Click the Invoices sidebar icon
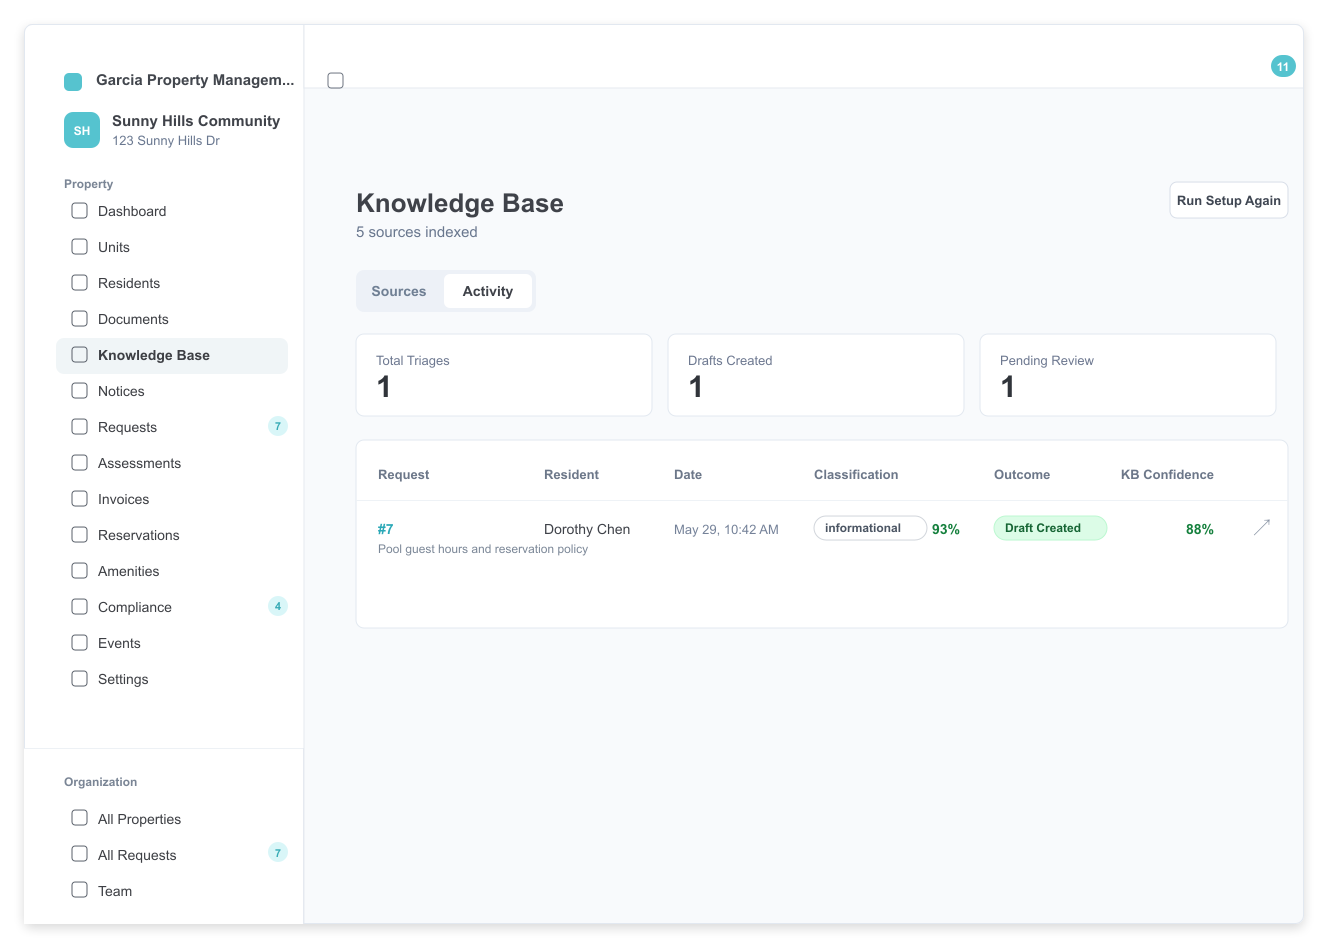 coord(80,499)
